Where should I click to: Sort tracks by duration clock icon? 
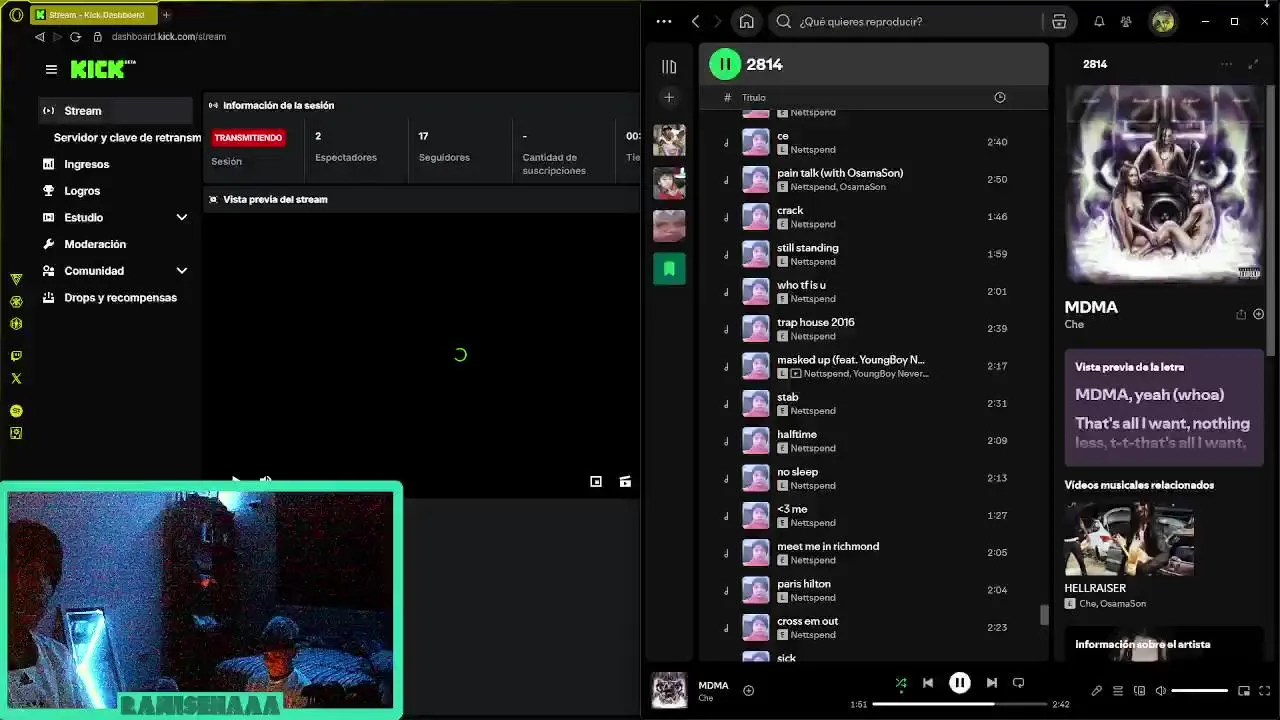(x=1000, y=97)
